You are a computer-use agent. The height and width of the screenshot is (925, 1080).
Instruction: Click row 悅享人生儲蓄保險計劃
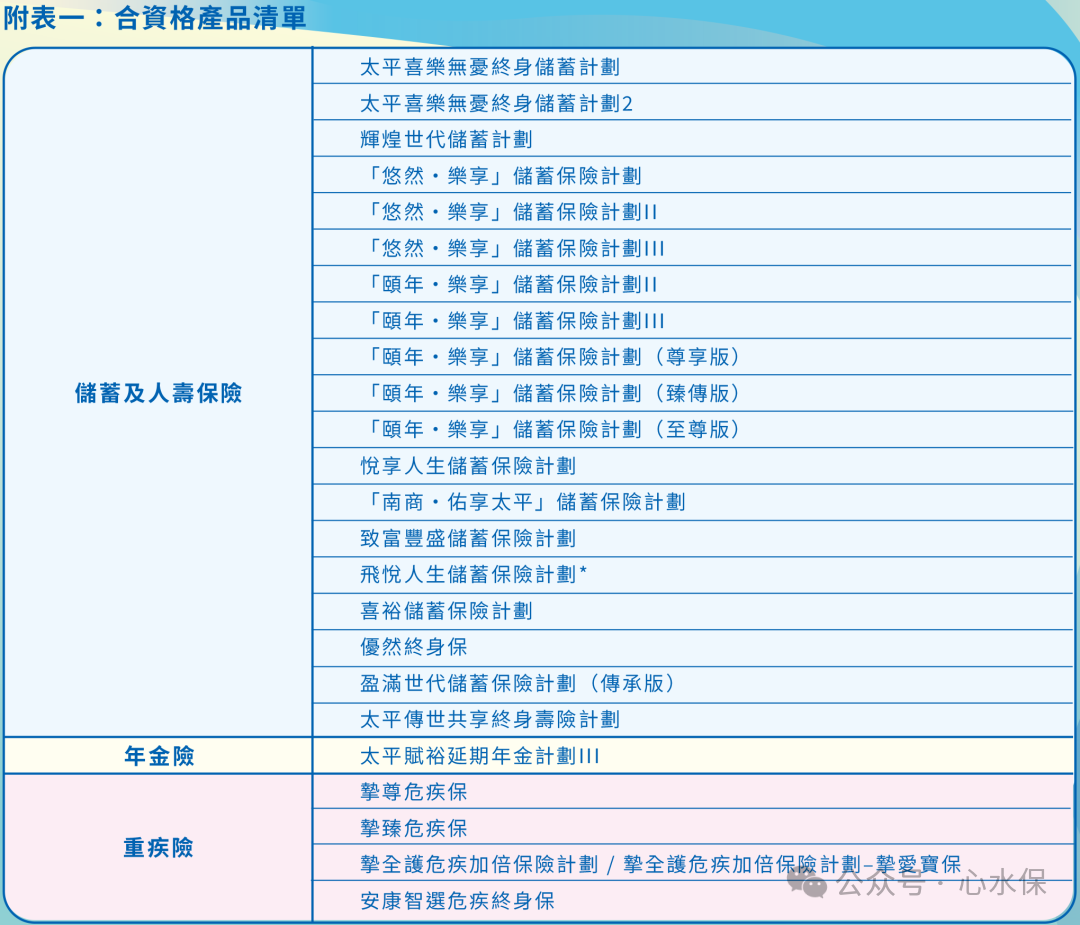pos(693,466)
